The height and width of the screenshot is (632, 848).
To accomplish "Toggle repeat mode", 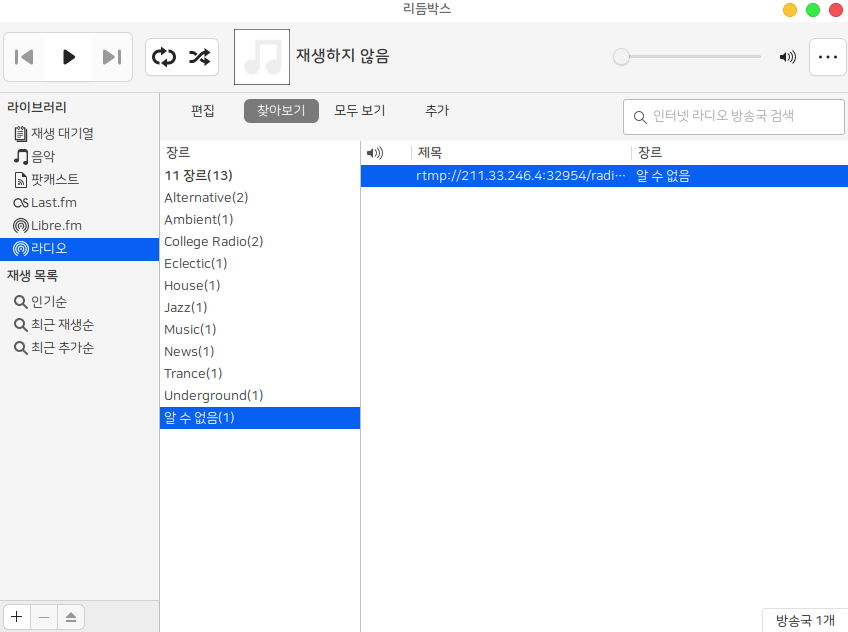I will coord(164,57).
